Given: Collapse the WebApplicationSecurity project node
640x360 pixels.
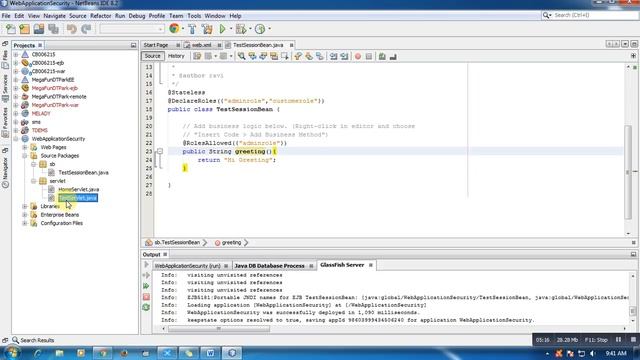Looking at the screenshot, I should (16, 139).
